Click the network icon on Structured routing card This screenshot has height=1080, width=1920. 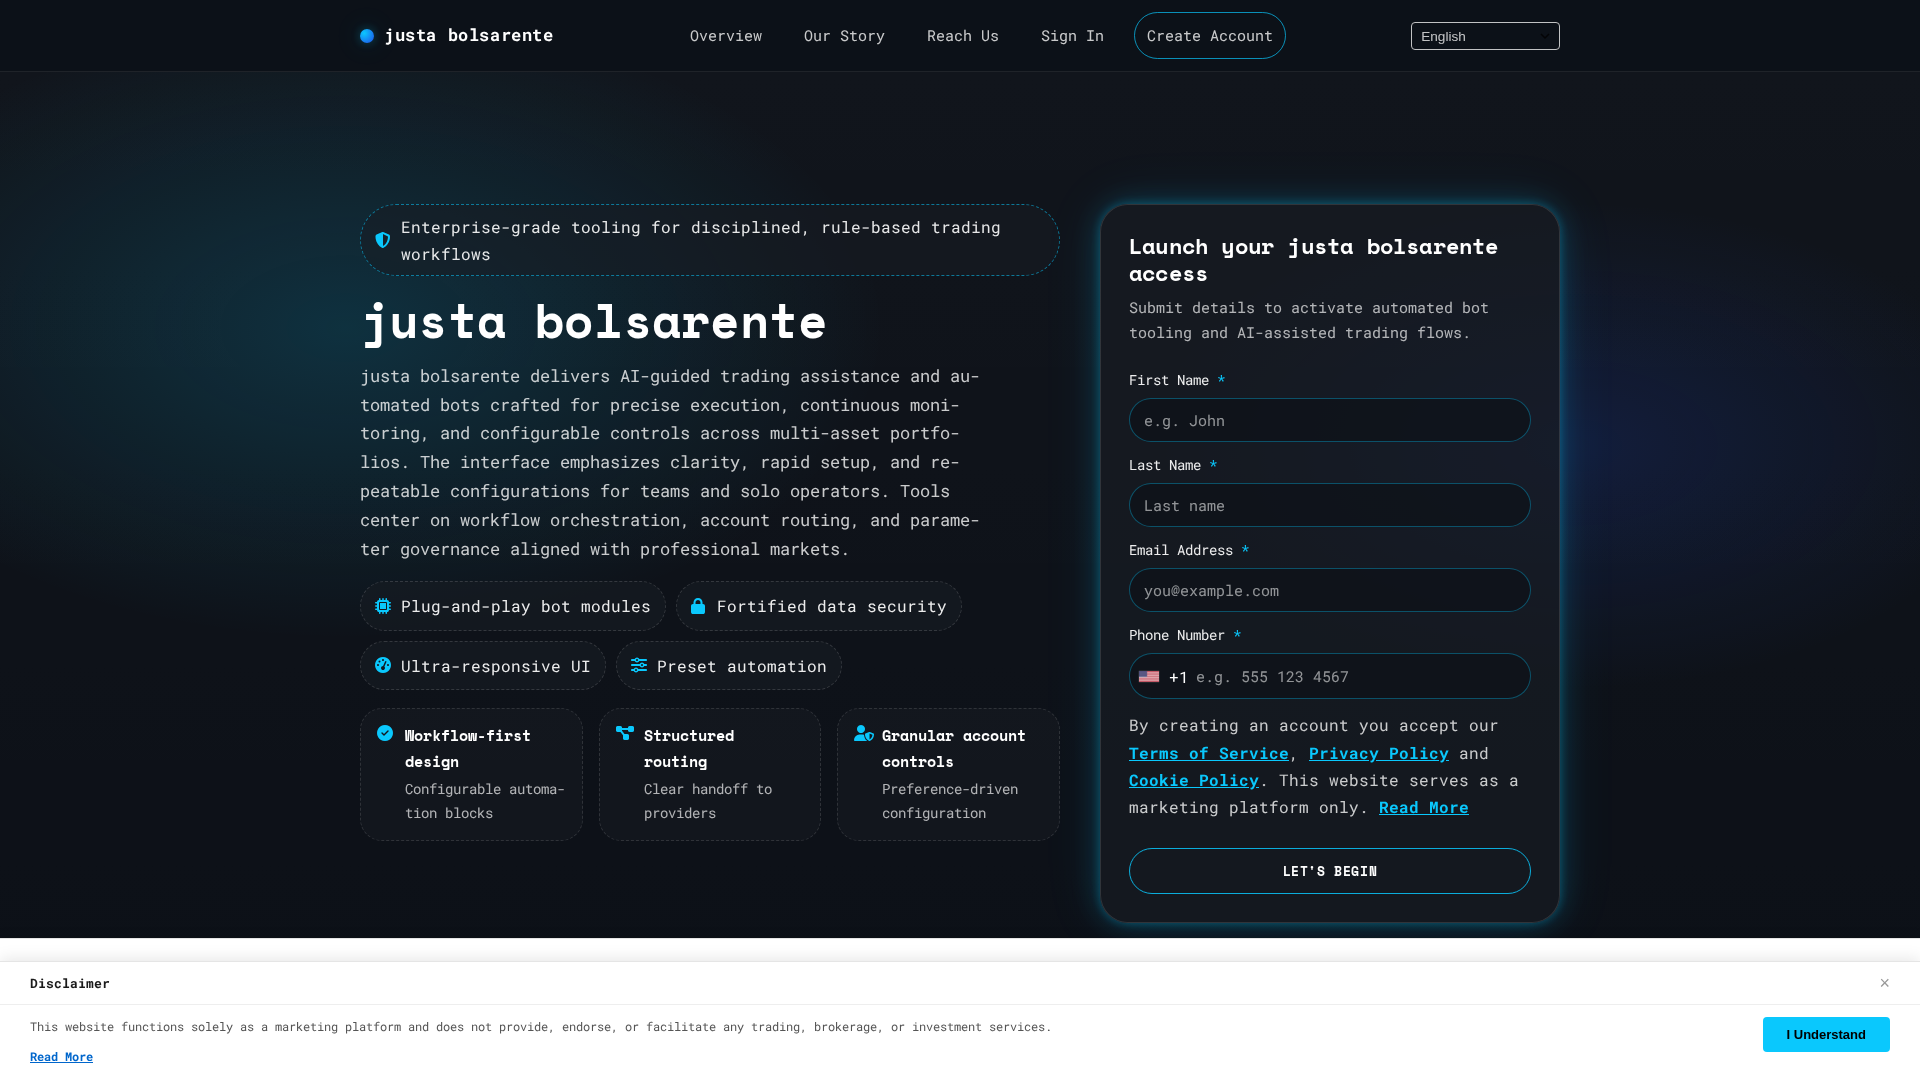coord(625,733)
